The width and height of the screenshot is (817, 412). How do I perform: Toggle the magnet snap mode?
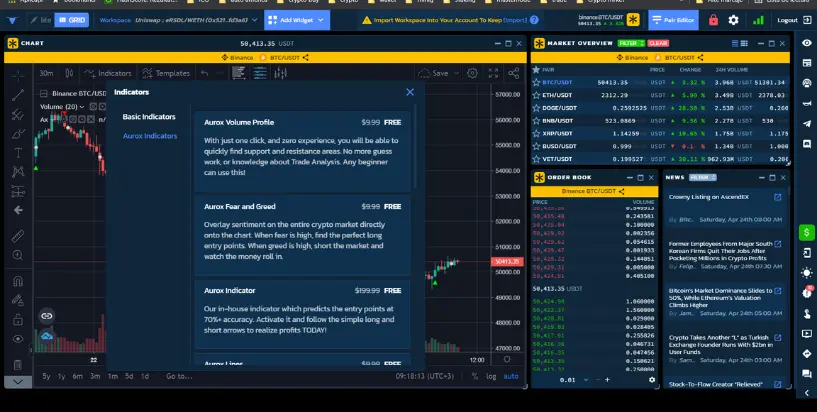point(18,281)
